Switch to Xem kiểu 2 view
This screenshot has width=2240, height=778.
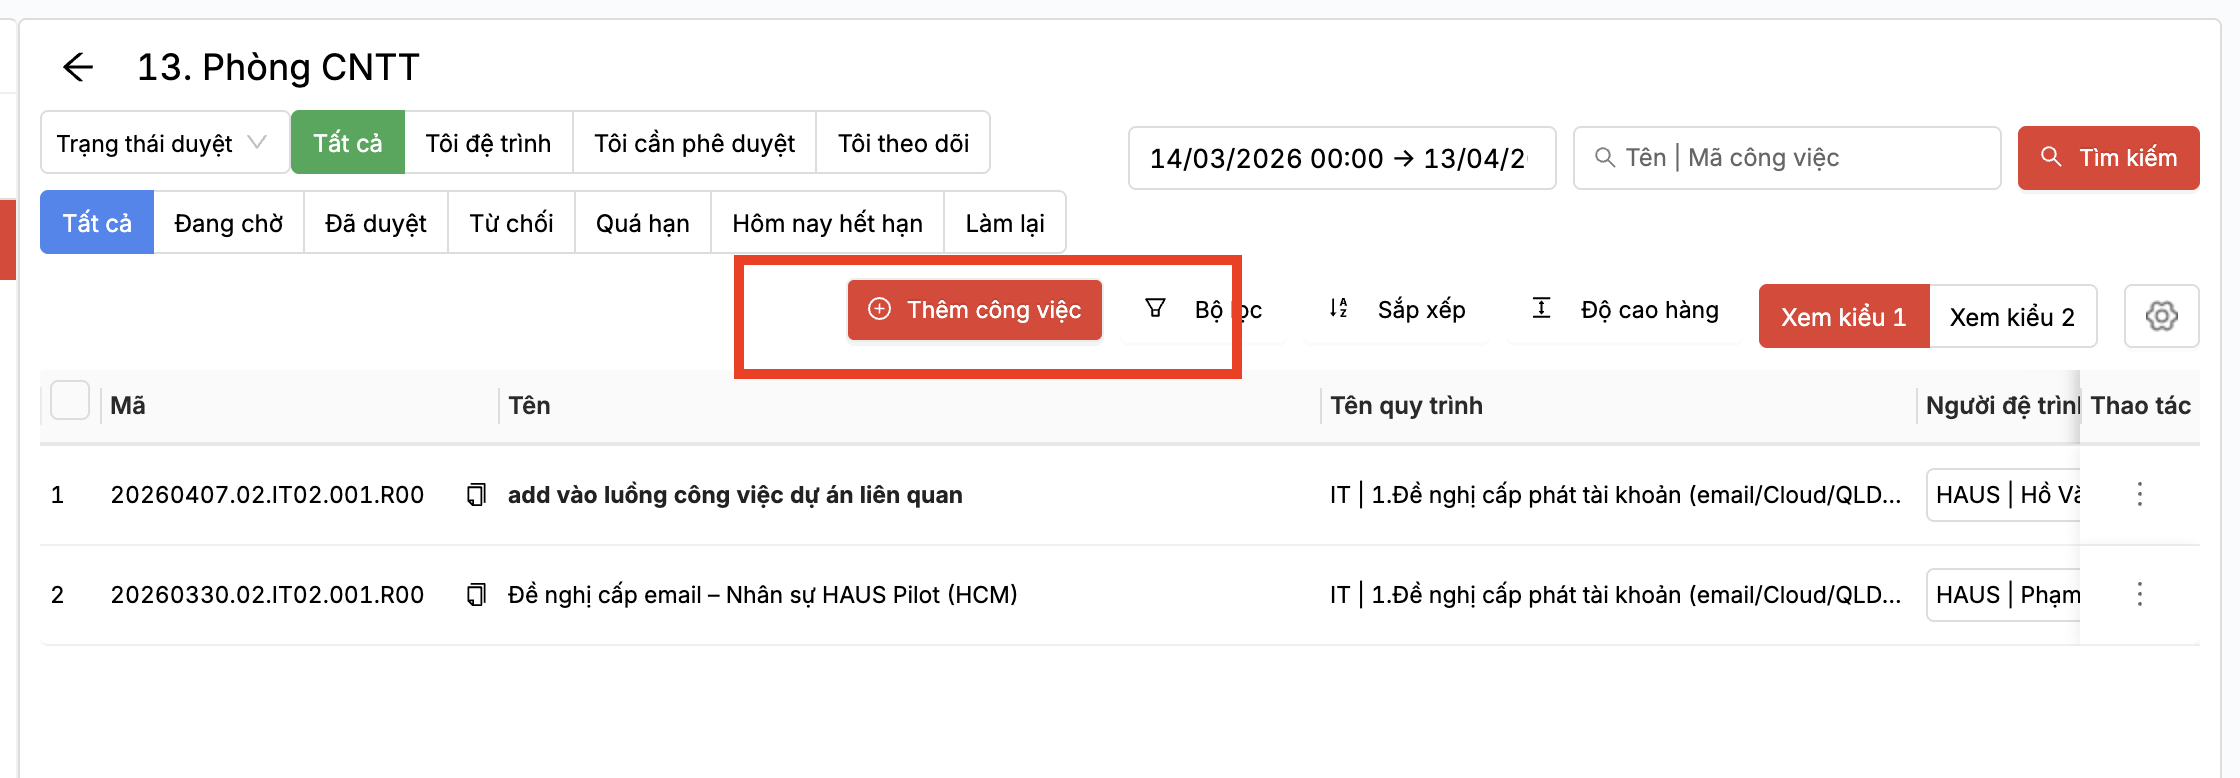point(2011,317)
